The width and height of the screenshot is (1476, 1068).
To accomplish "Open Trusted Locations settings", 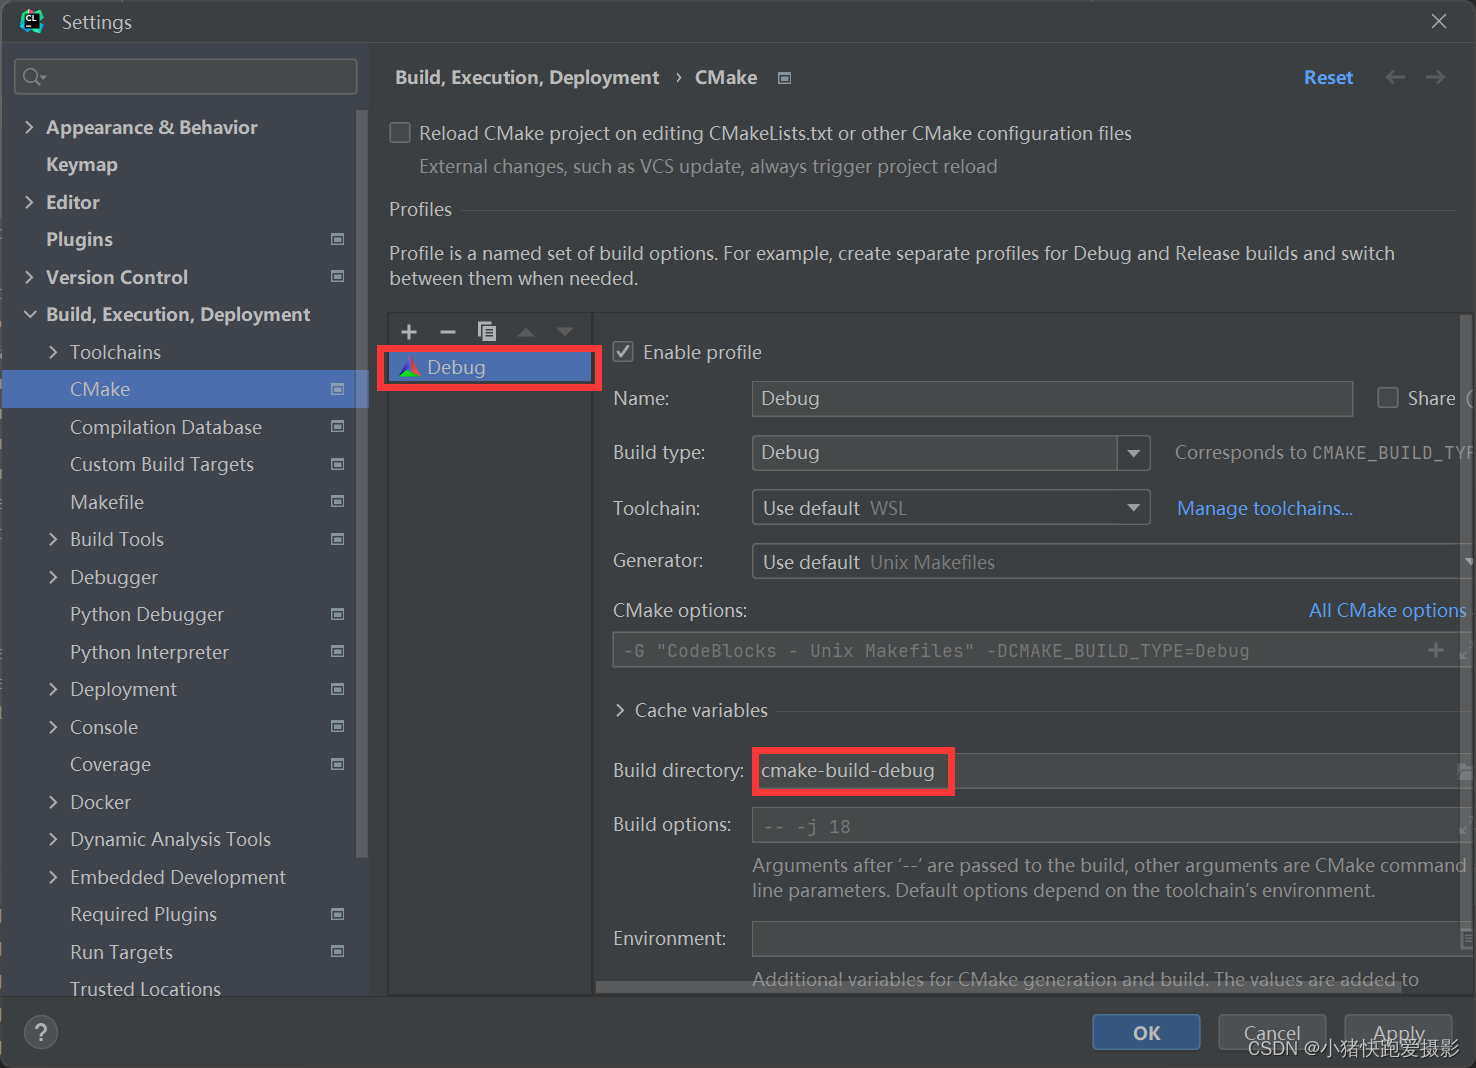I will pos(145,988).
